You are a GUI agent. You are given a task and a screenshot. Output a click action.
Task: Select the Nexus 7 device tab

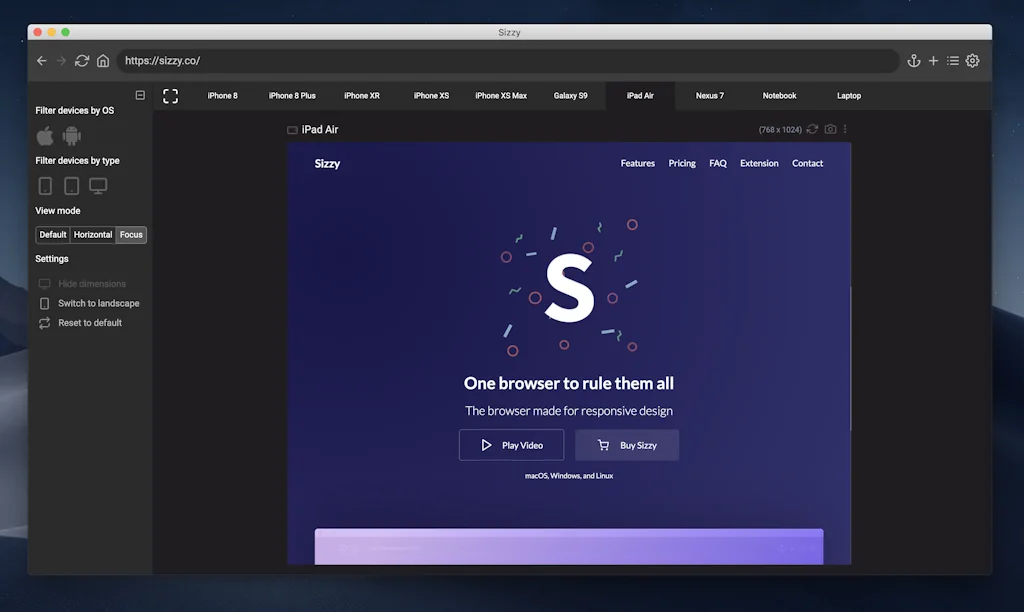tap(710, 96)
